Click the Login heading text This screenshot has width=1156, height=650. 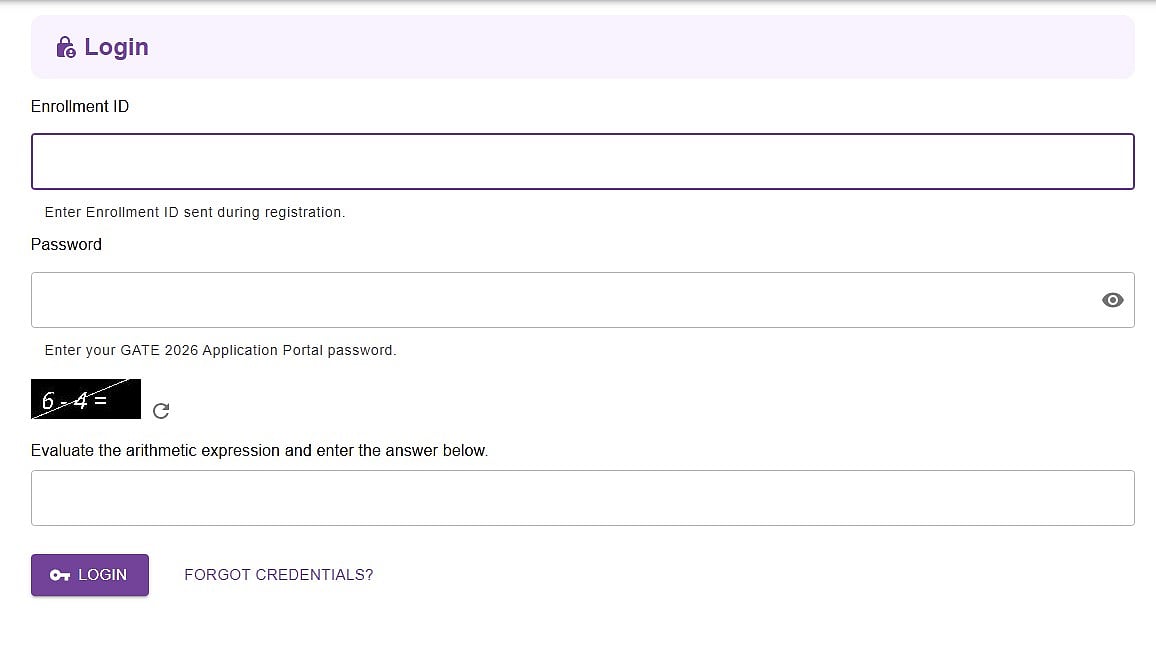(x=116, y=47)
